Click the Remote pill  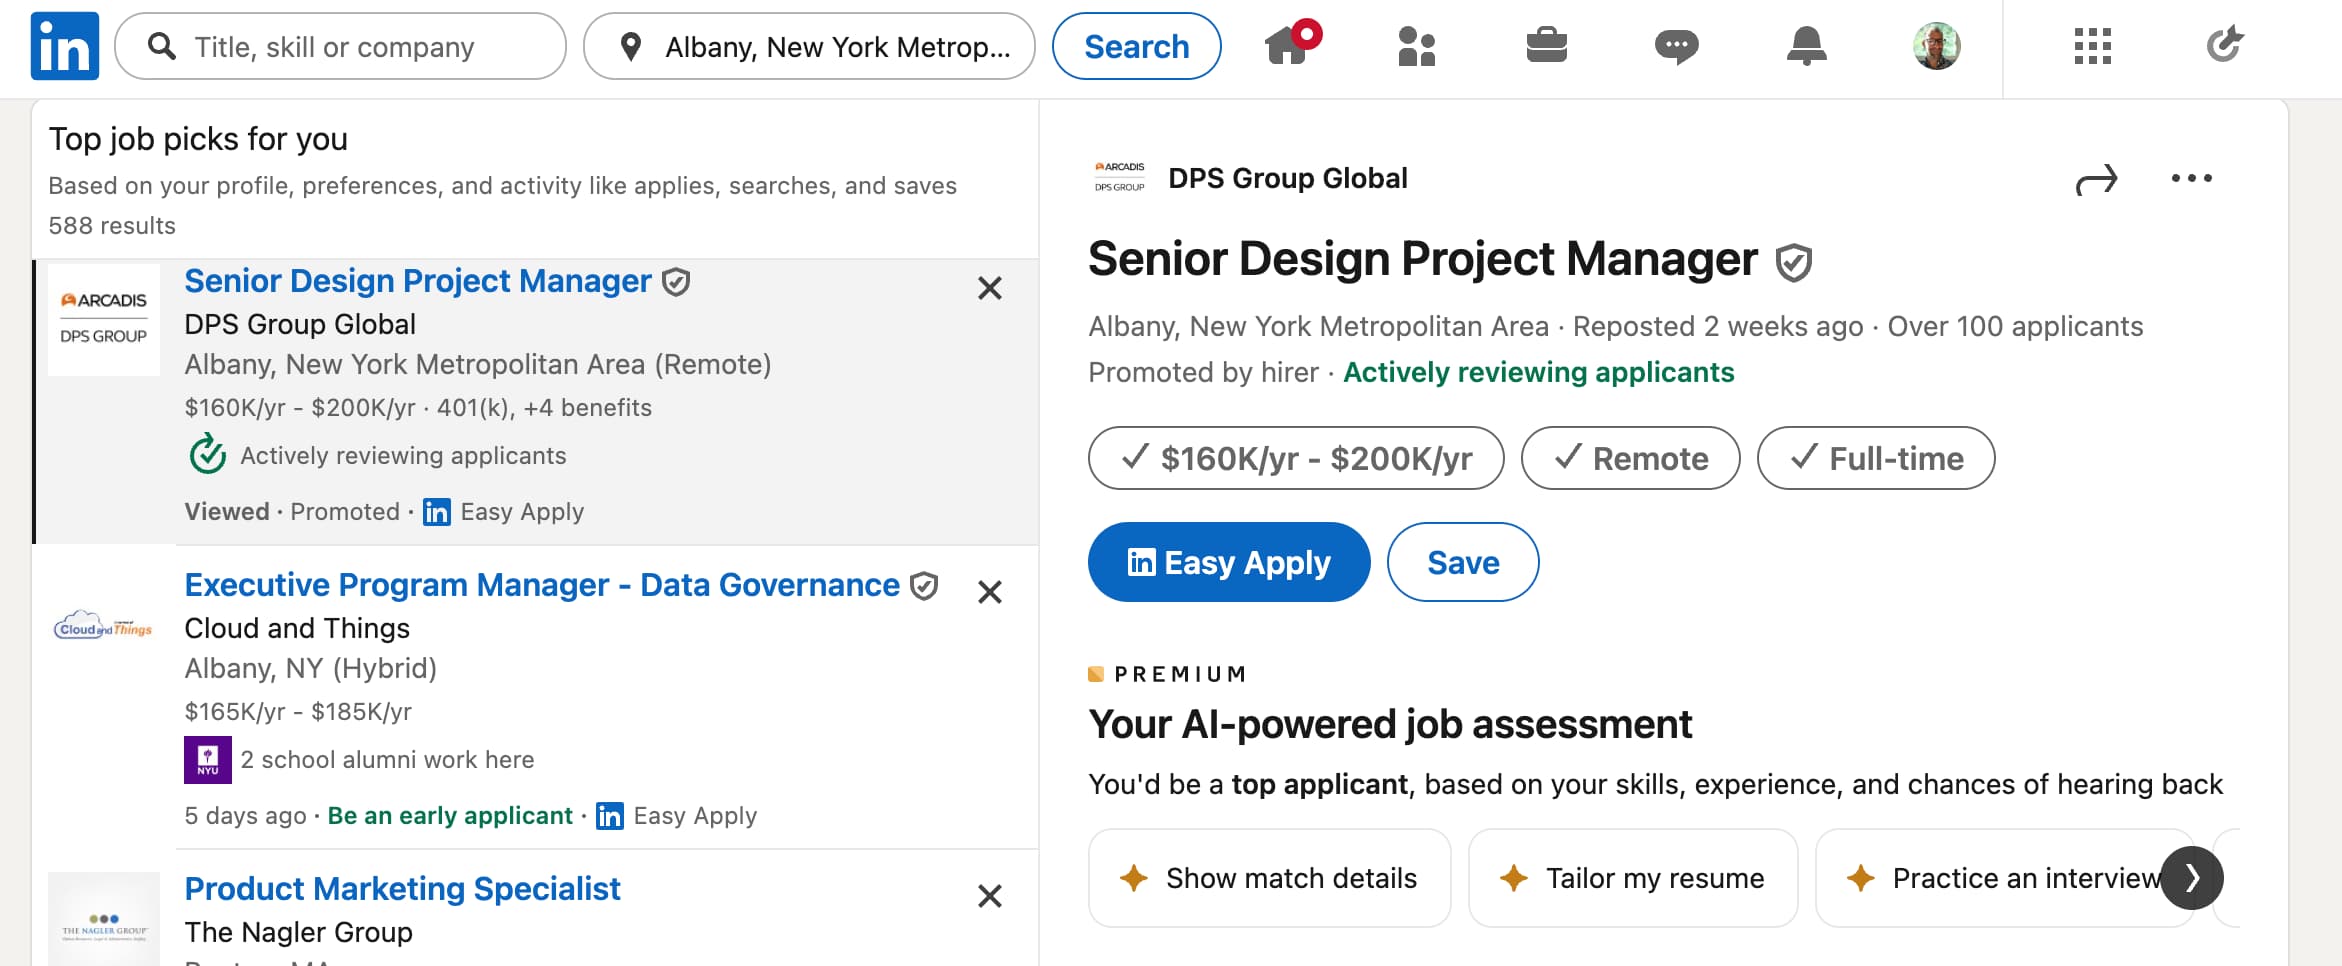[x=1630, y=458]
